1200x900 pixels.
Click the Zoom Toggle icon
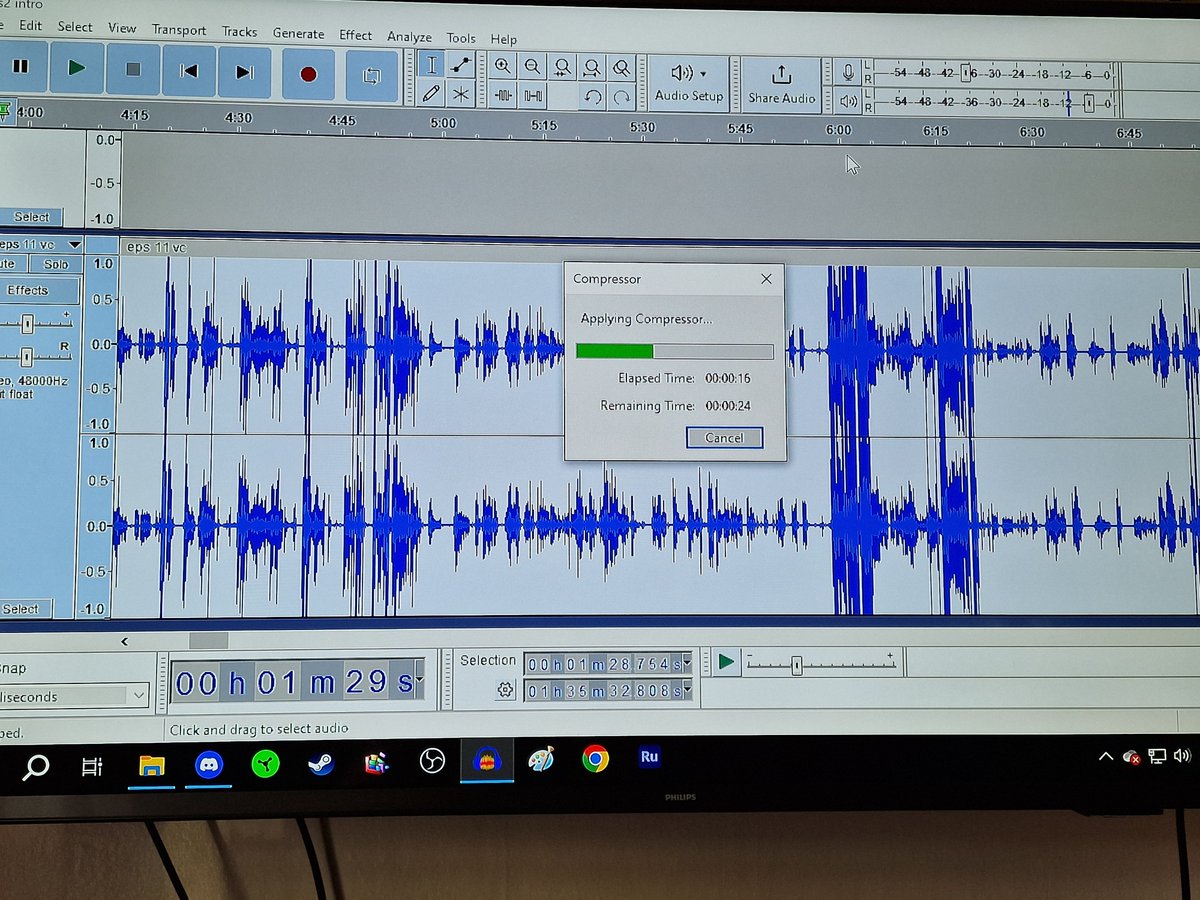click(x=622, y=68)
